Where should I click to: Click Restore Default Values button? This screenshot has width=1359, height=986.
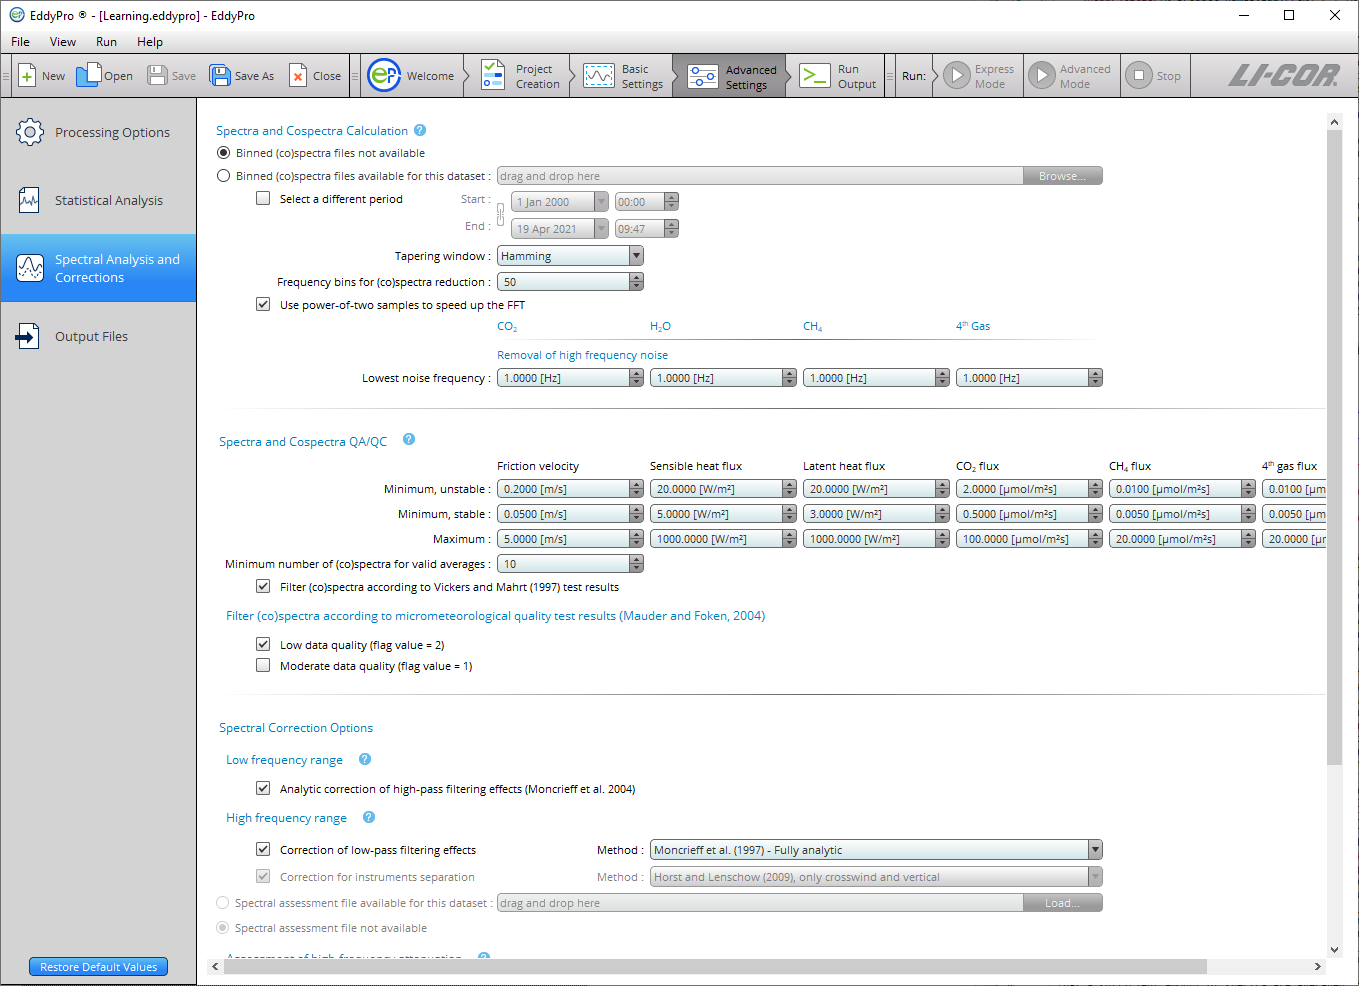98,967
